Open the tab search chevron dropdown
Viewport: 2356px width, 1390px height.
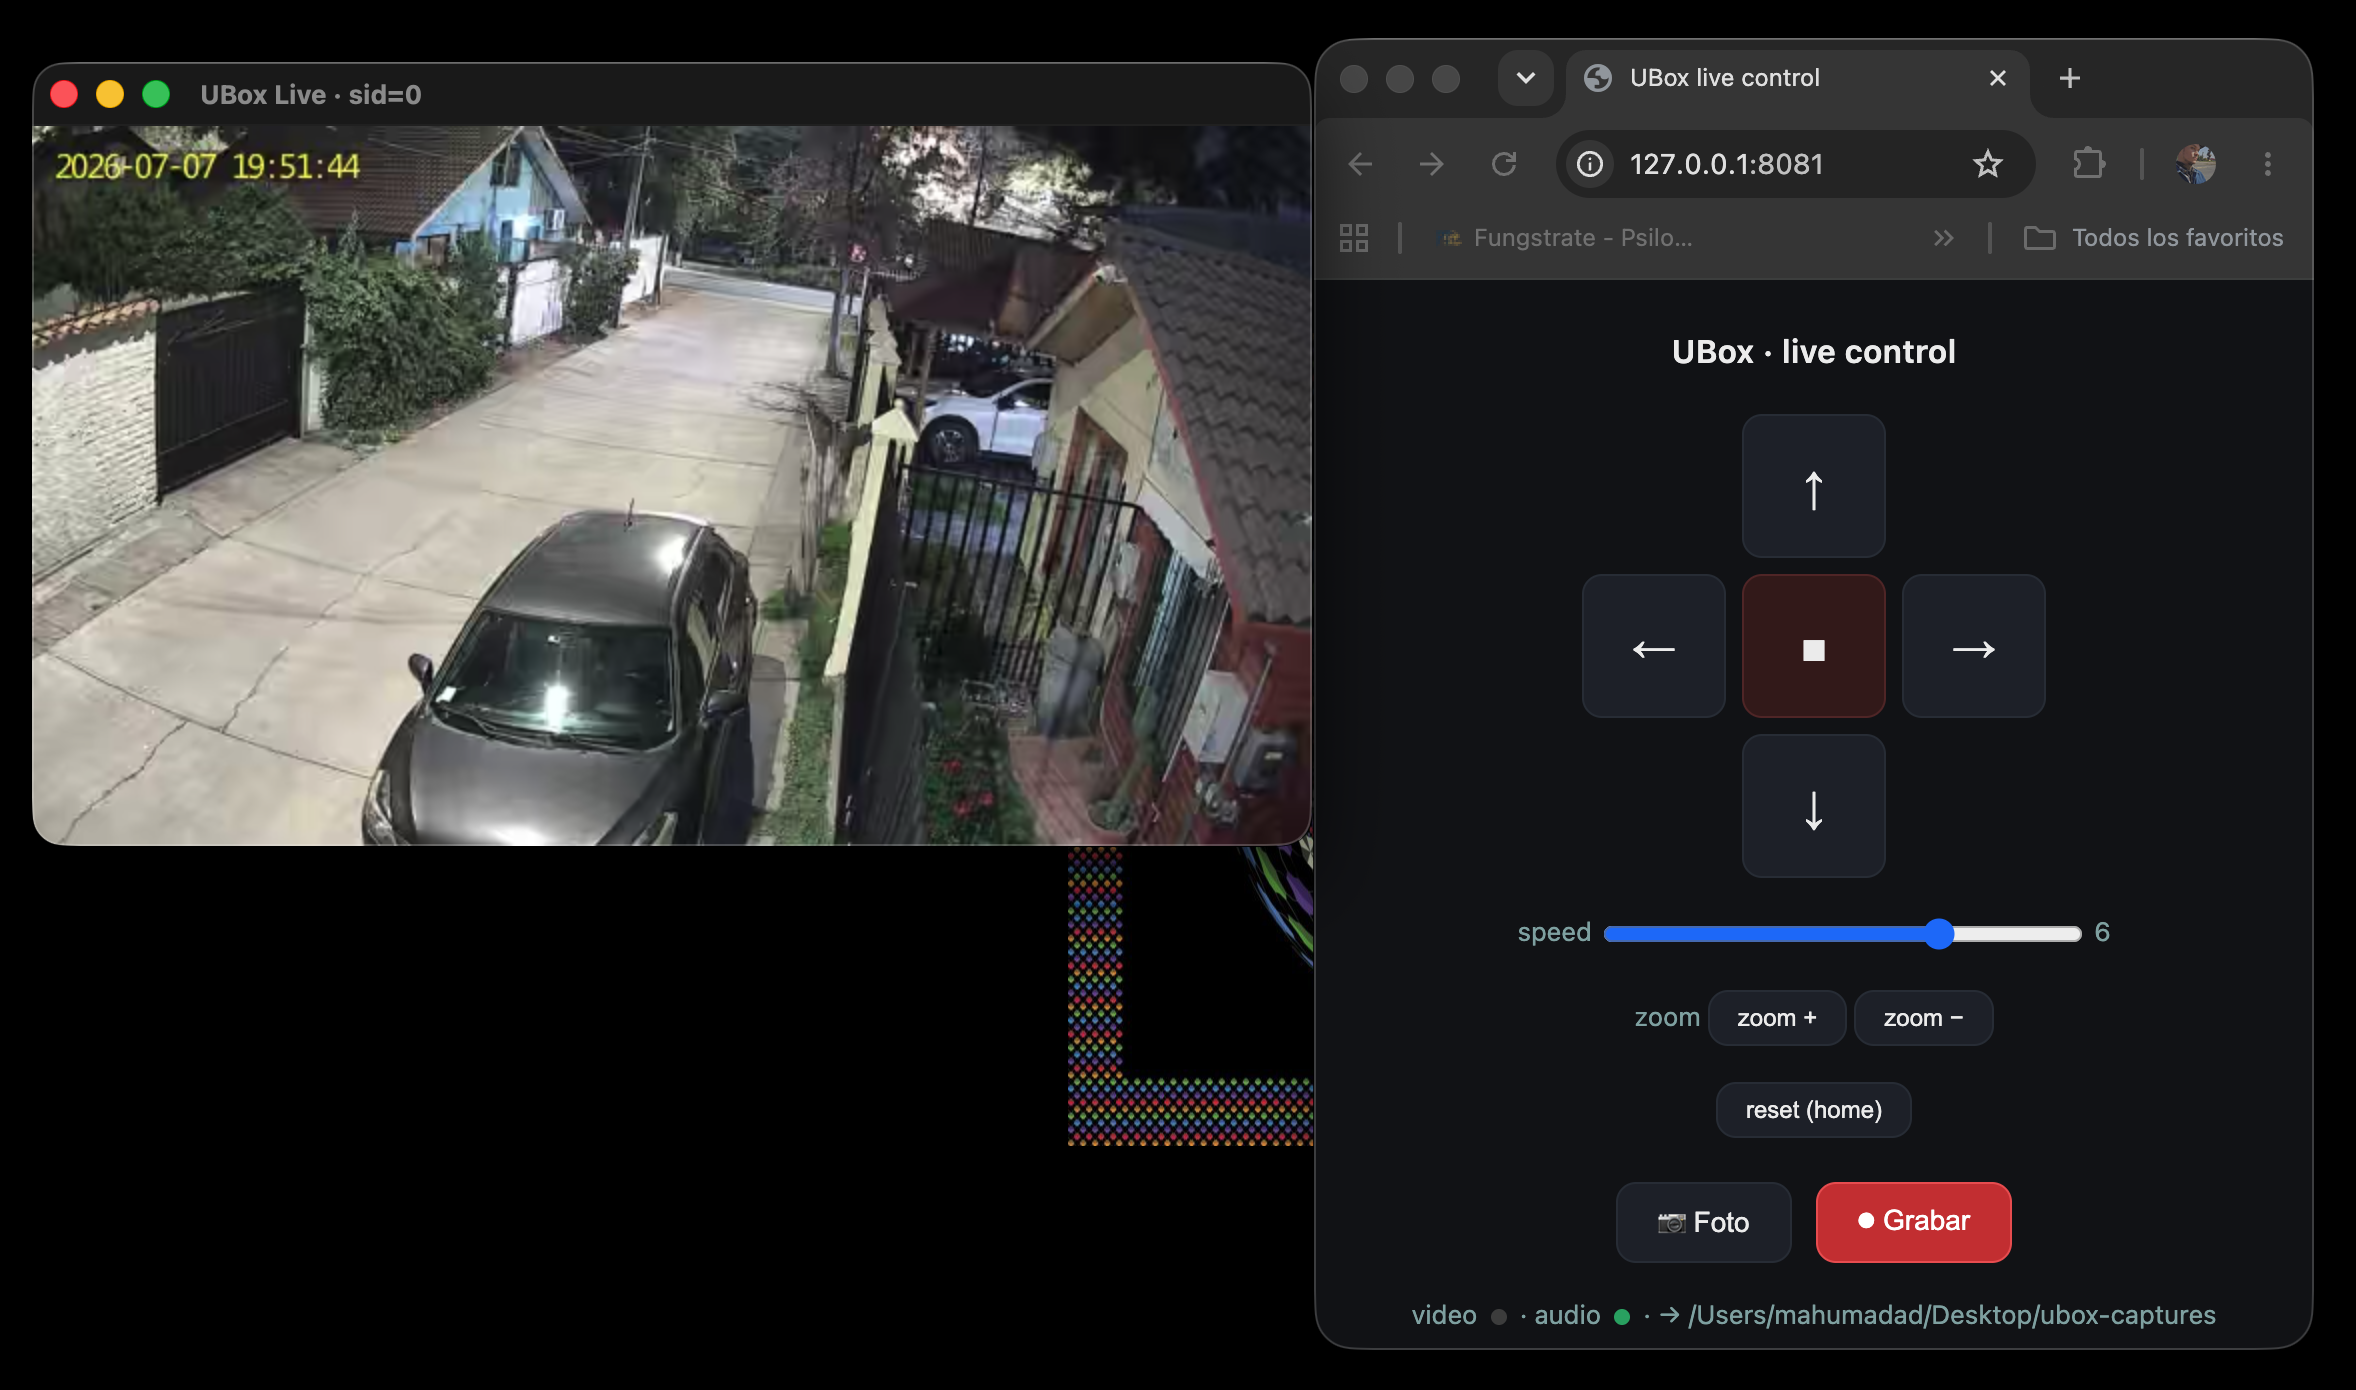[x=1525, y=78]
